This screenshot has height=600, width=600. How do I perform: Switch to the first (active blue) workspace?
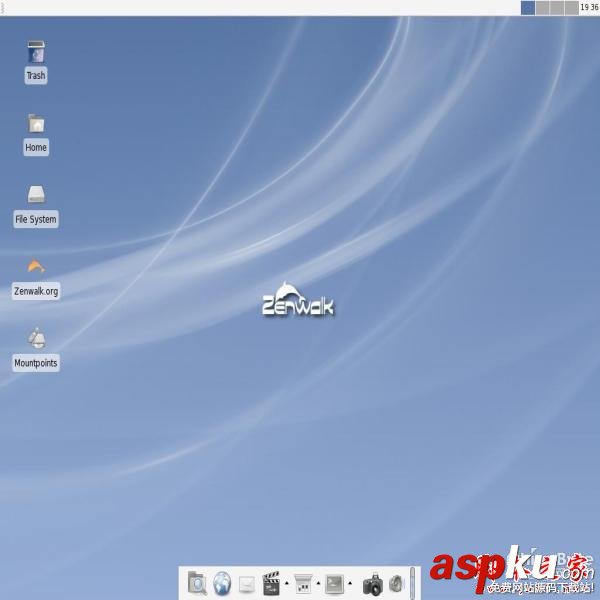coord(528,8)
